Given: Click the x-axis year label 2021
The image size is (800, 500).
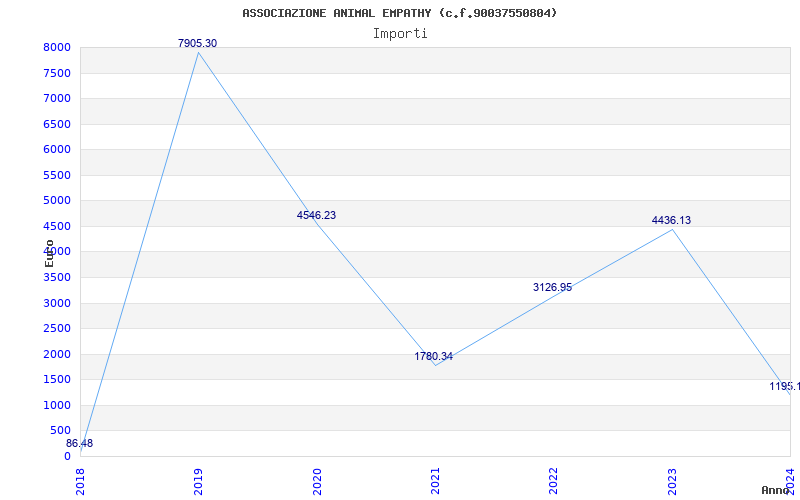Looking at the screenshot, I should [x=435, y=481].
